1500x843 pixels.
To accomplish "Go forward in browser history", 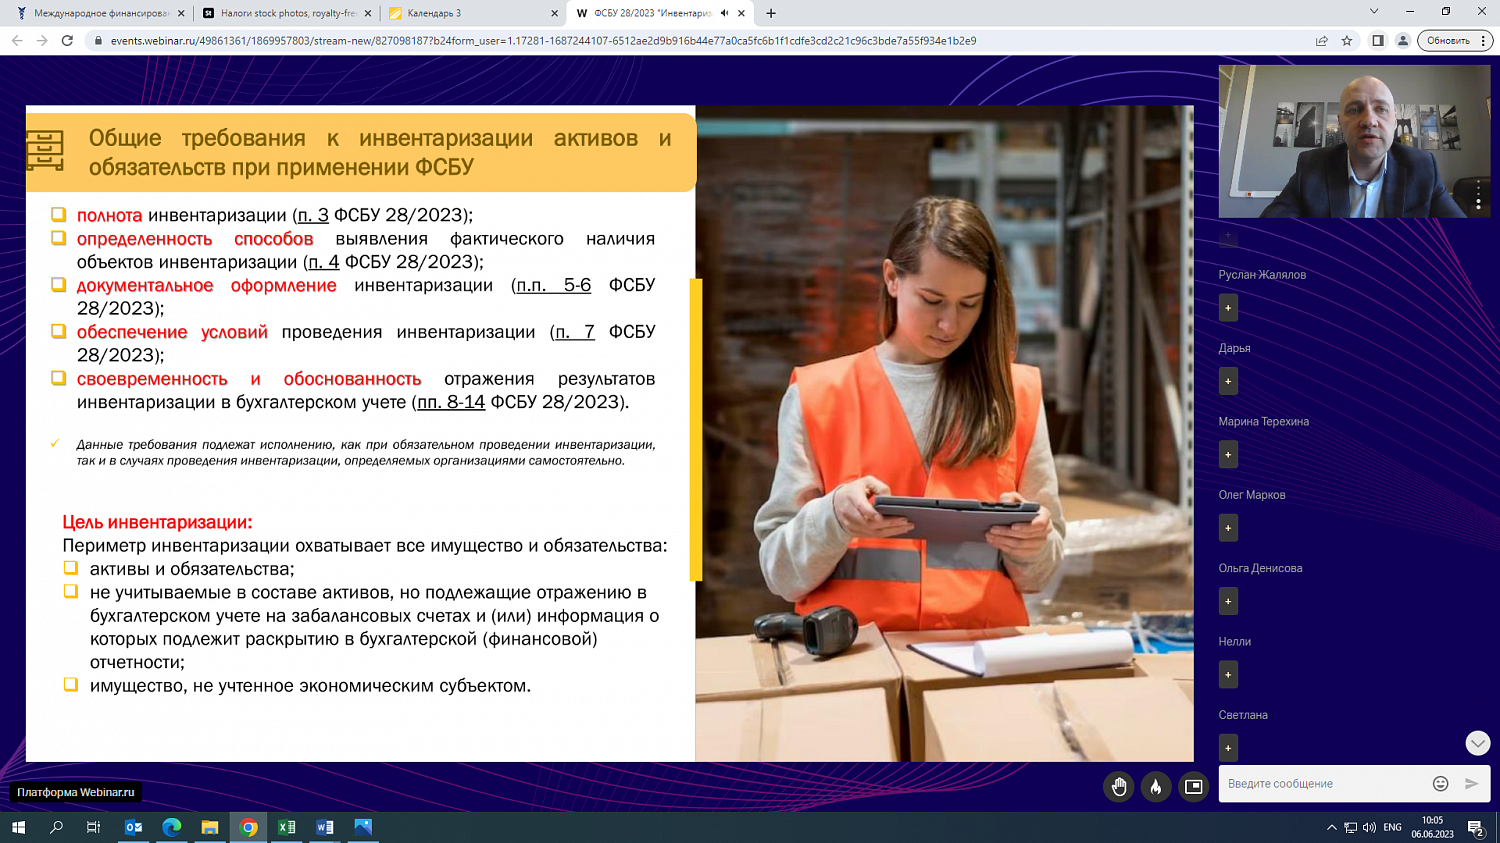I will [x=42, y=41].
